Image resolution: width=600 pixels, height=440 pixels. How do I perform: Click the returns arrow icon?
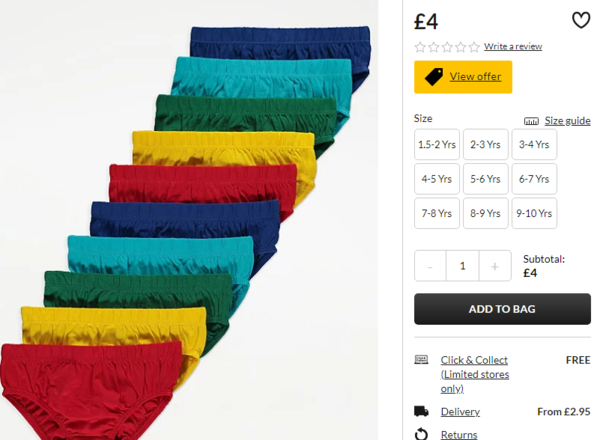(x=421, y=434)
